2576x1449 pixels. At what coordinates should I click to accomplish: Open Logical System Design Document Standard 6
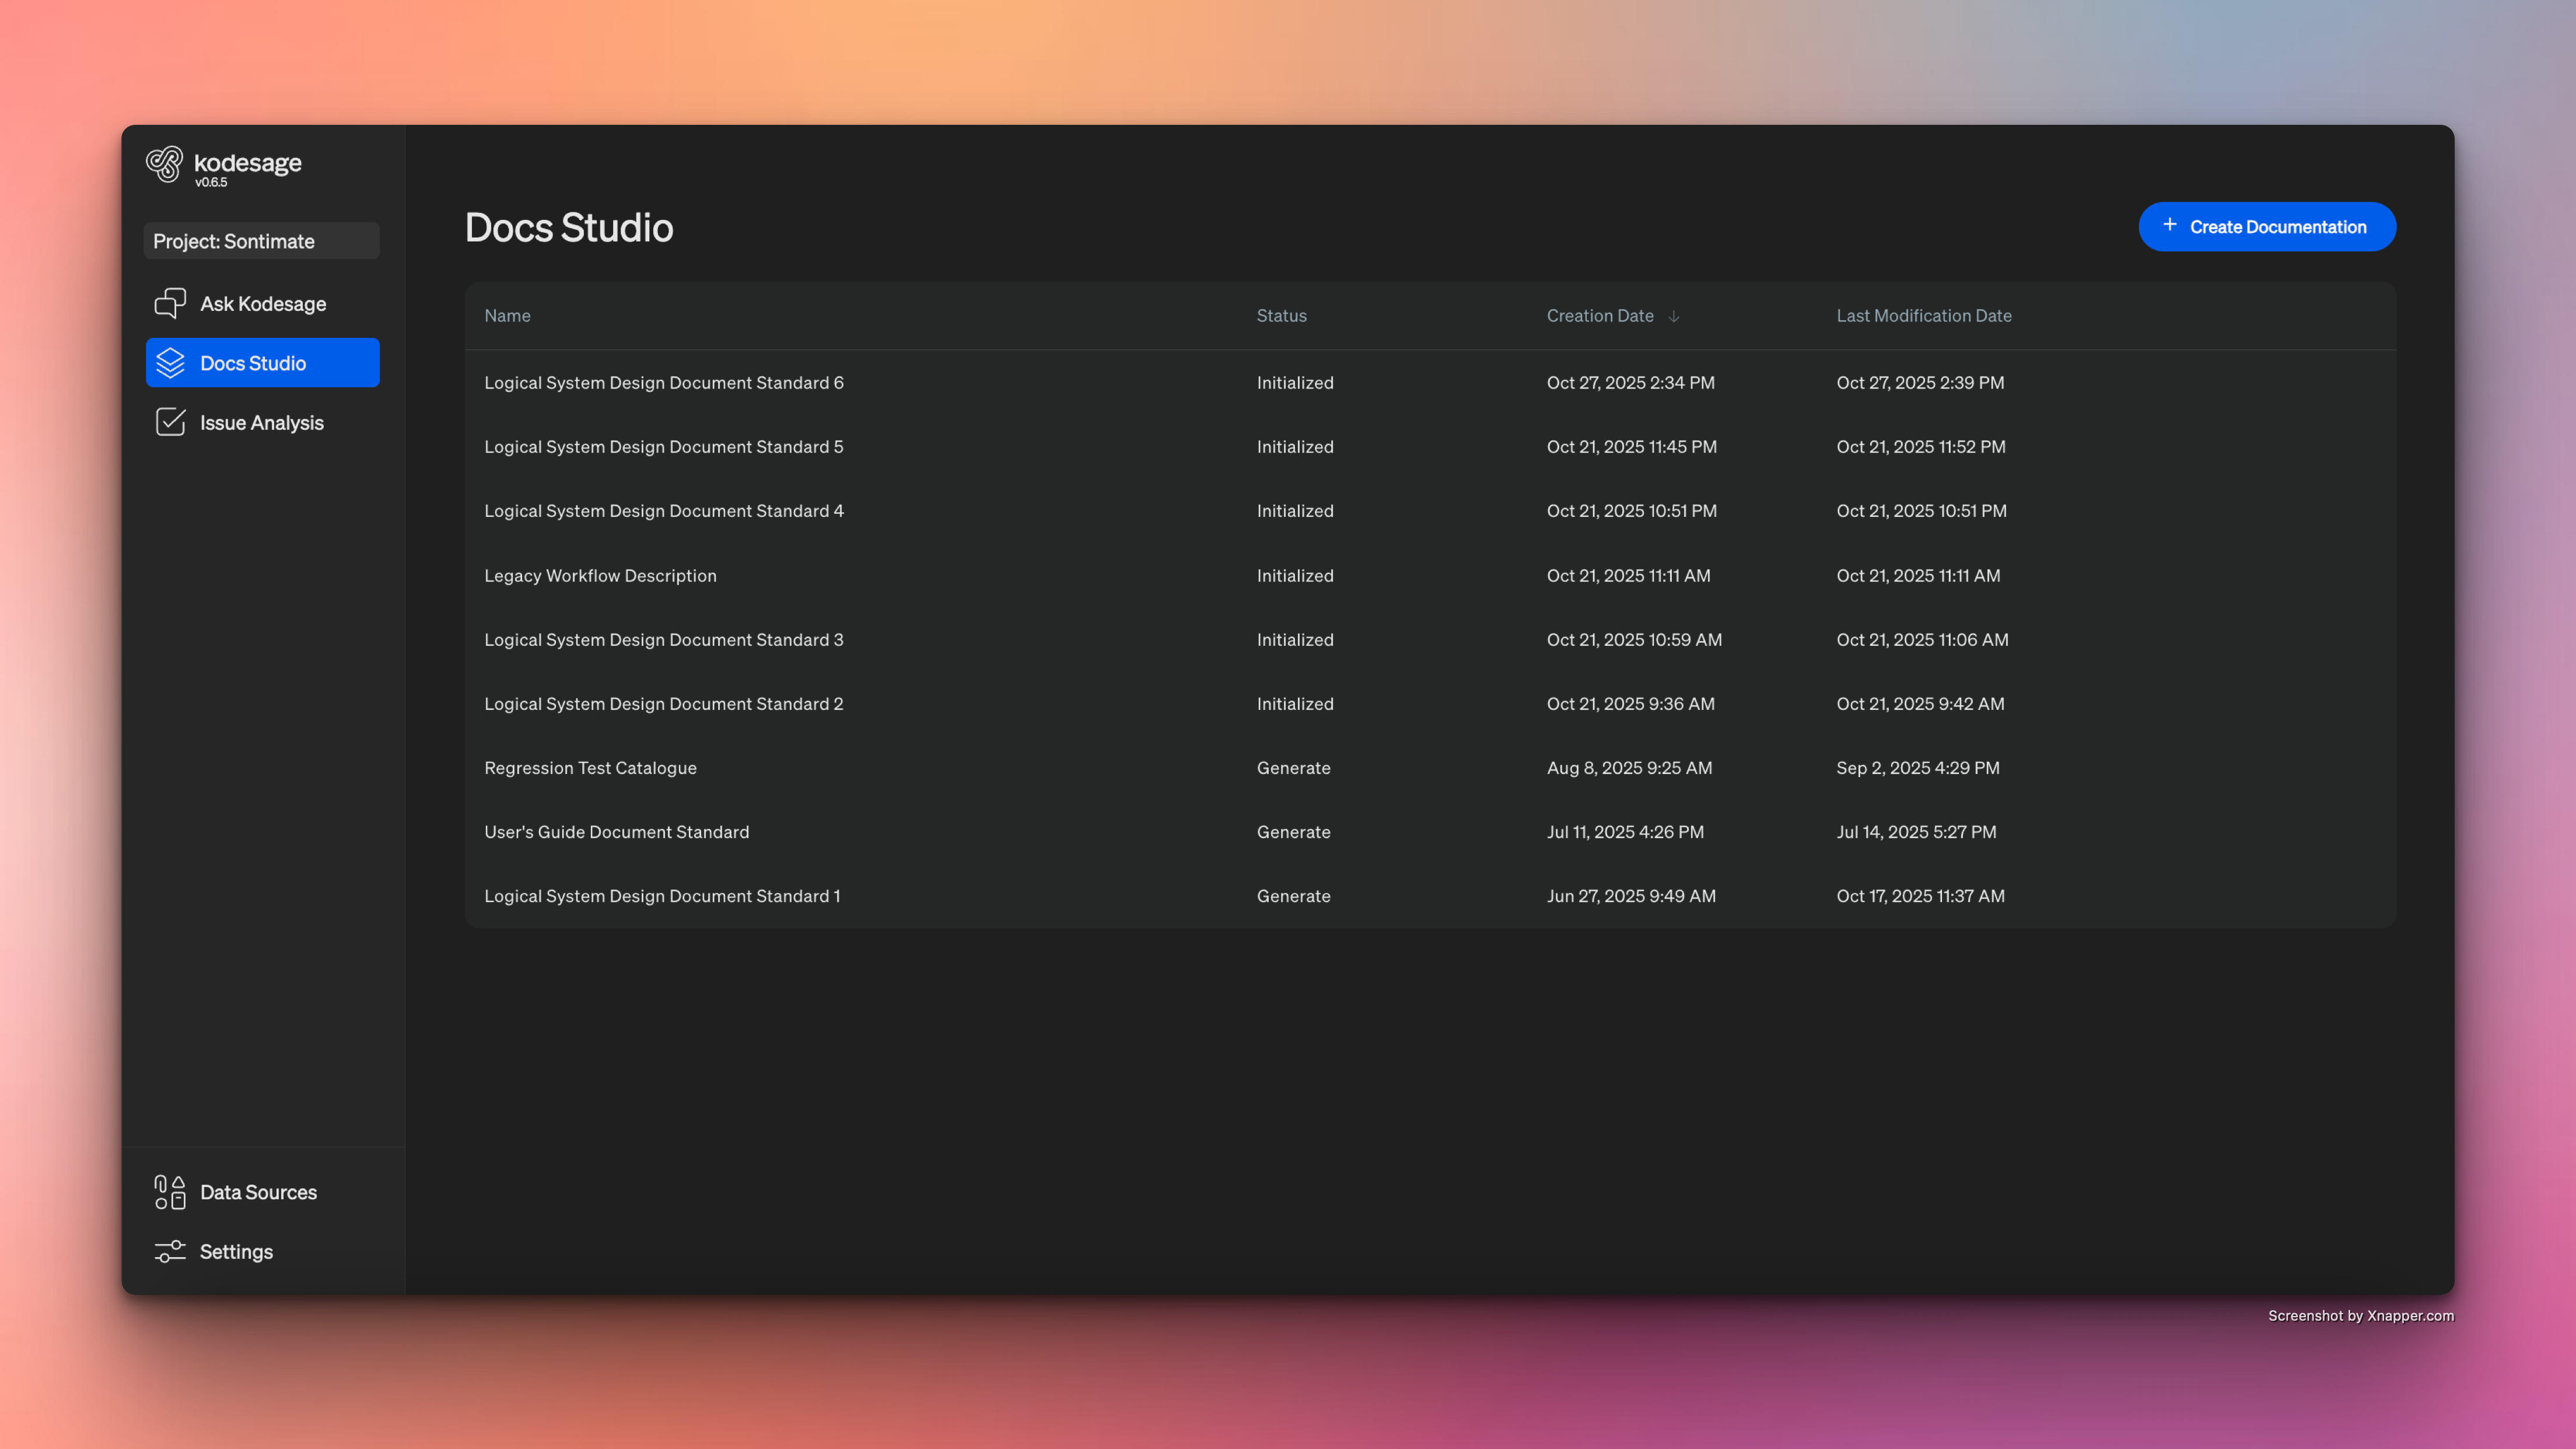point(664,383)
